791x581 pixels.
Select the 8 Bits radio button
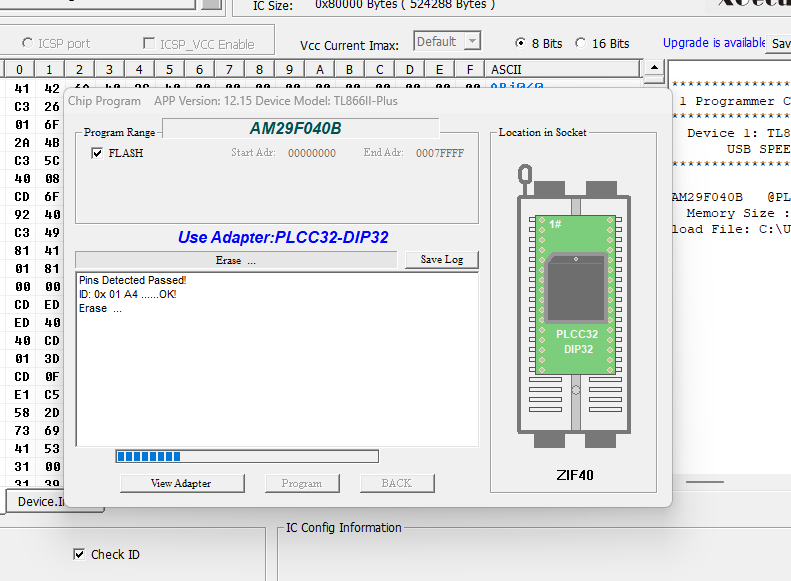tap(520, 43)
